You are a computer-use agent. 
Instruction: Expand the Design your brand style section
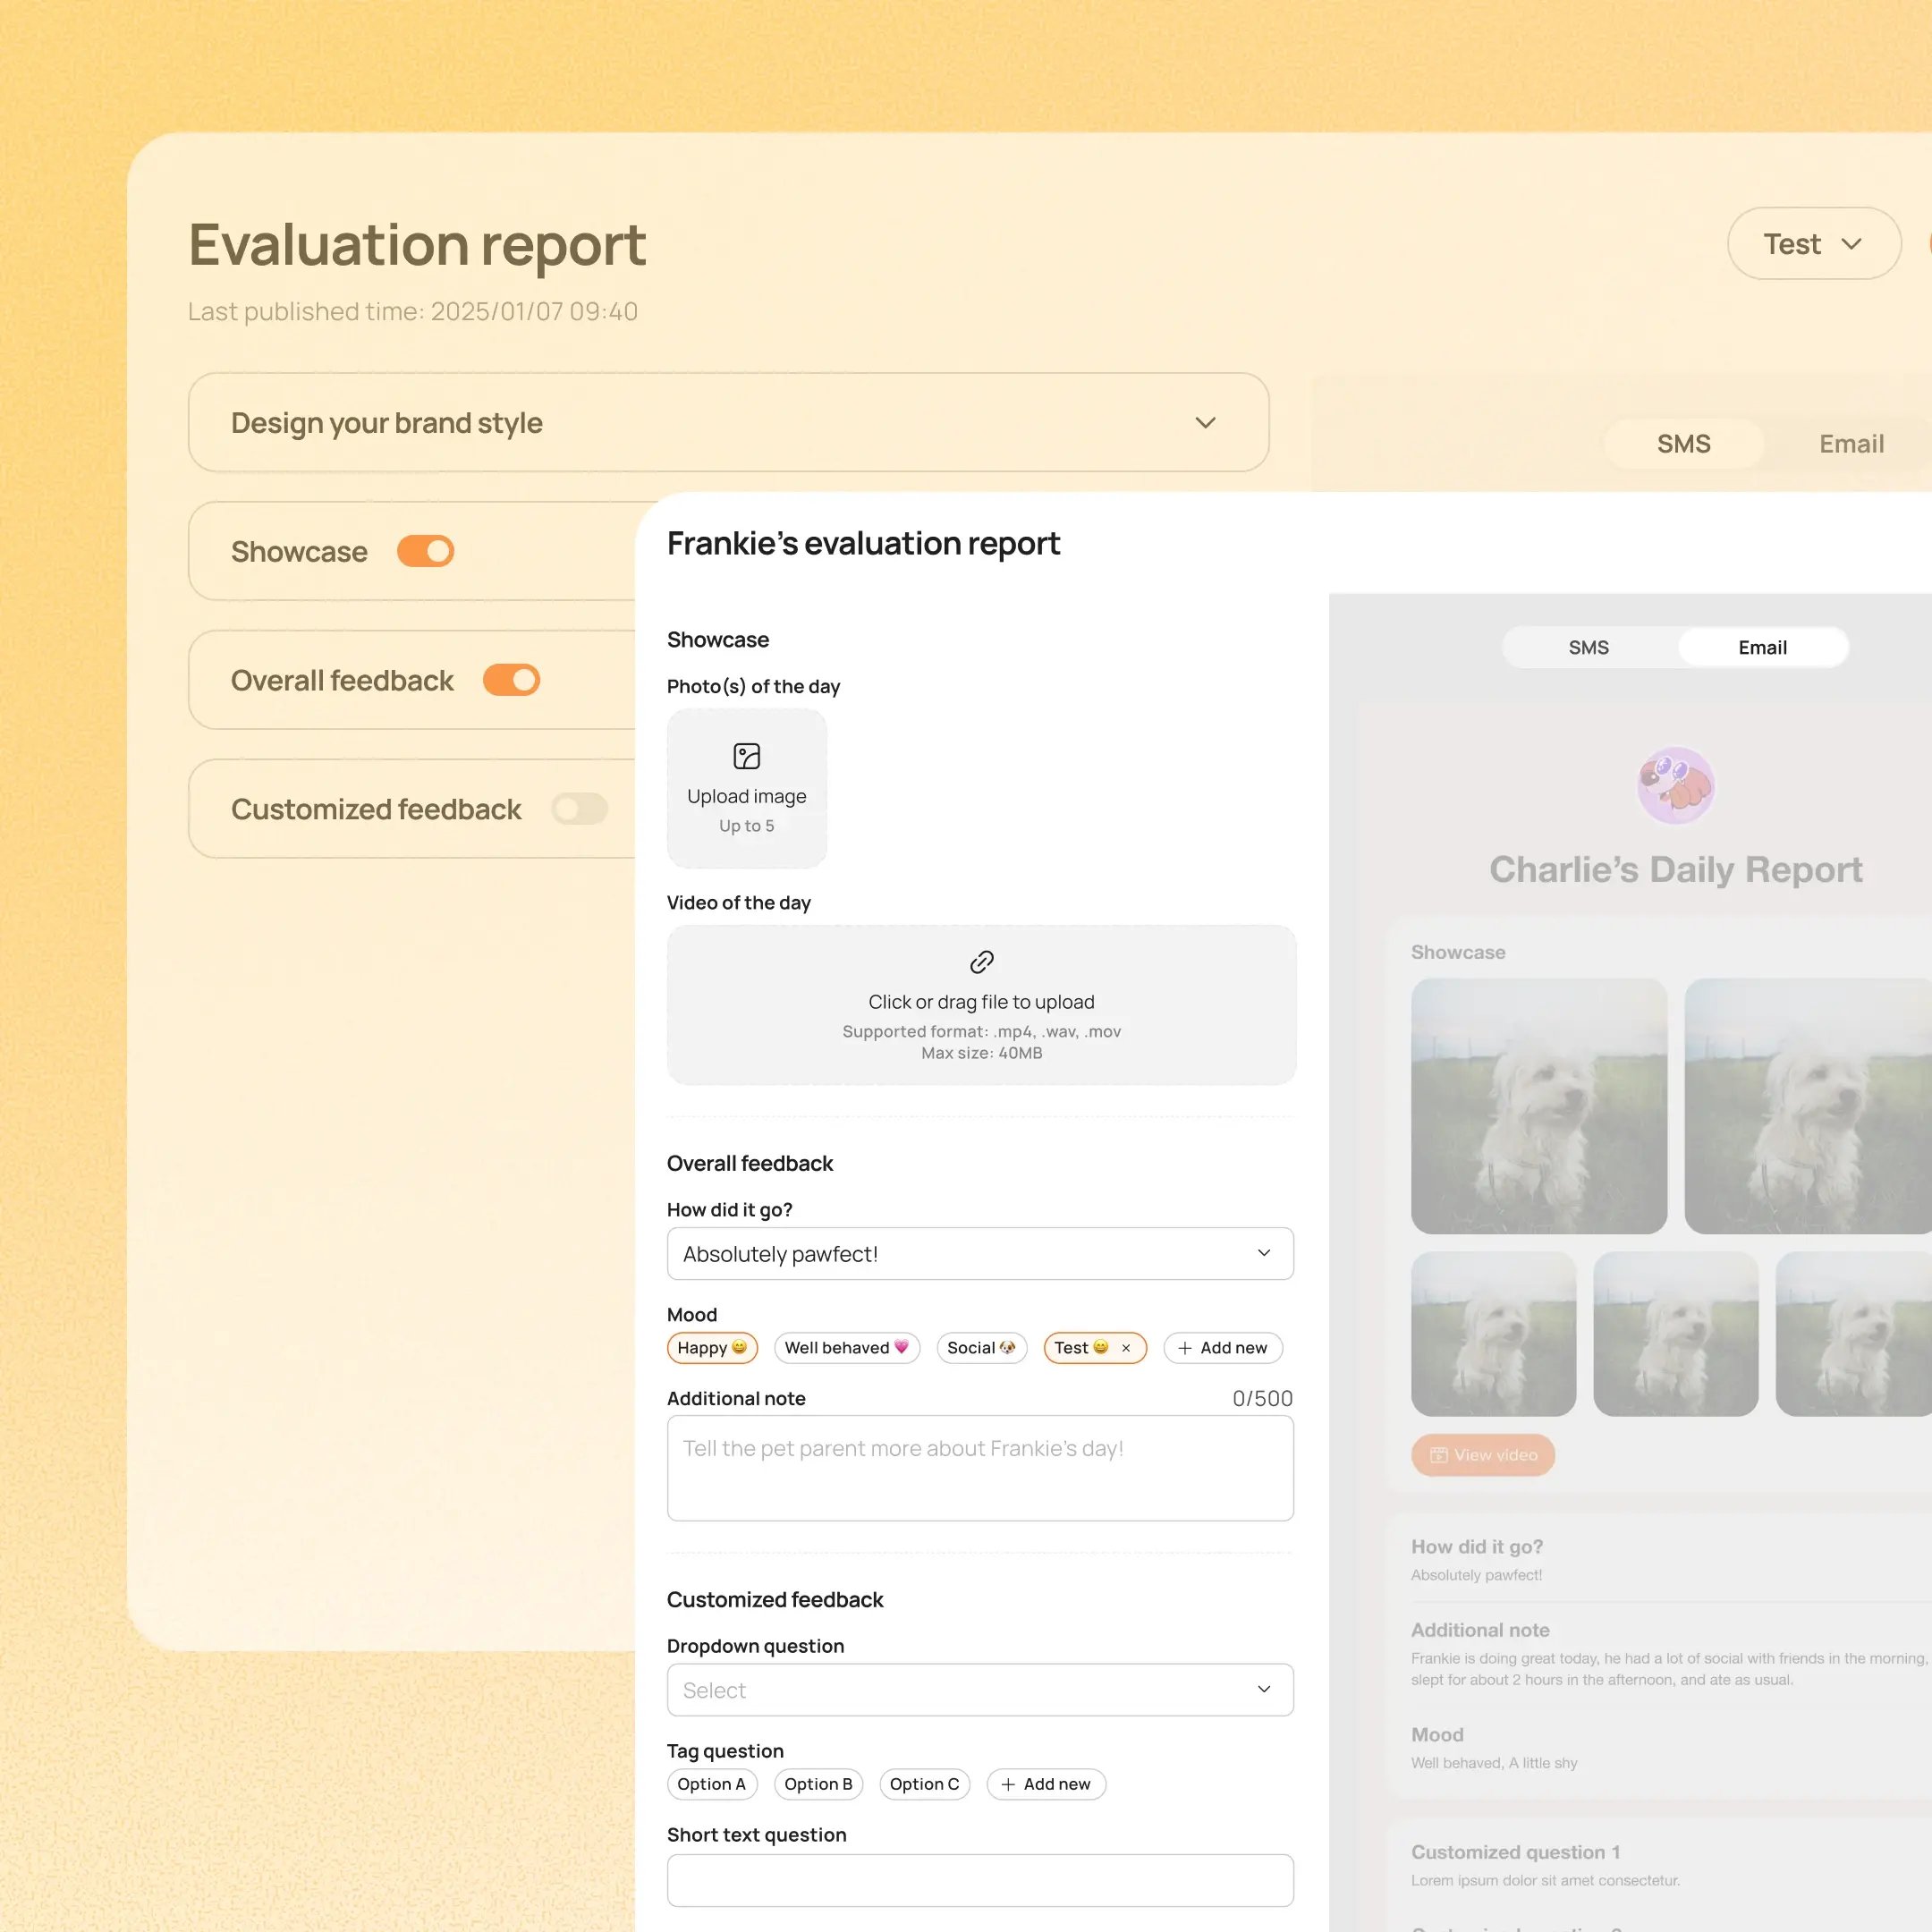coord(729,422)
